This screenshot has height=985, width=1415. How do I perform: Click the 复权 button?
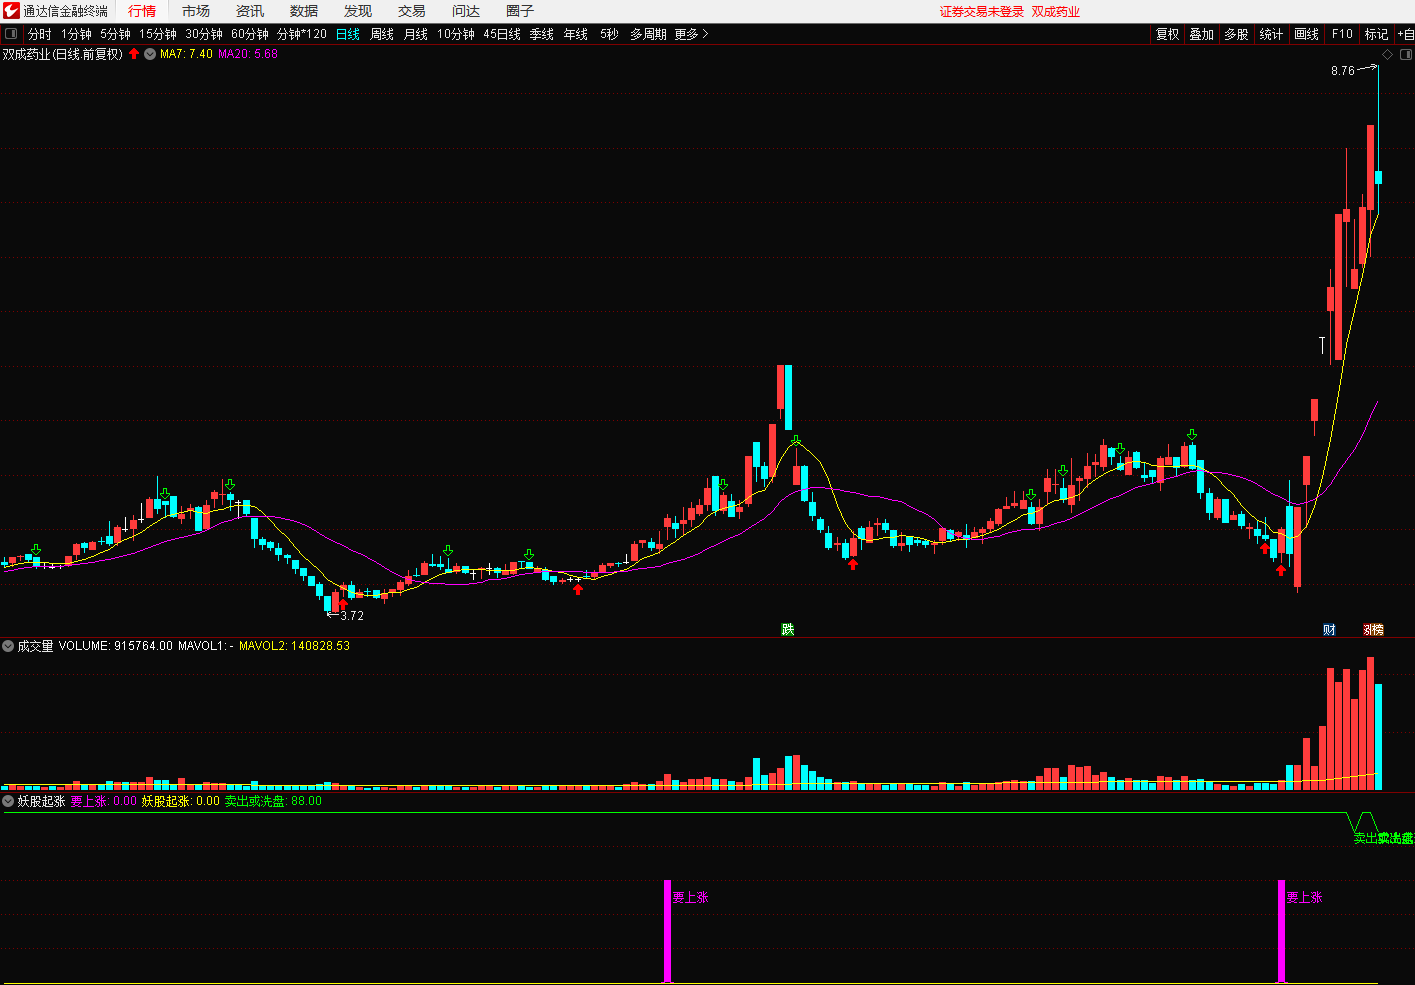1168,34
